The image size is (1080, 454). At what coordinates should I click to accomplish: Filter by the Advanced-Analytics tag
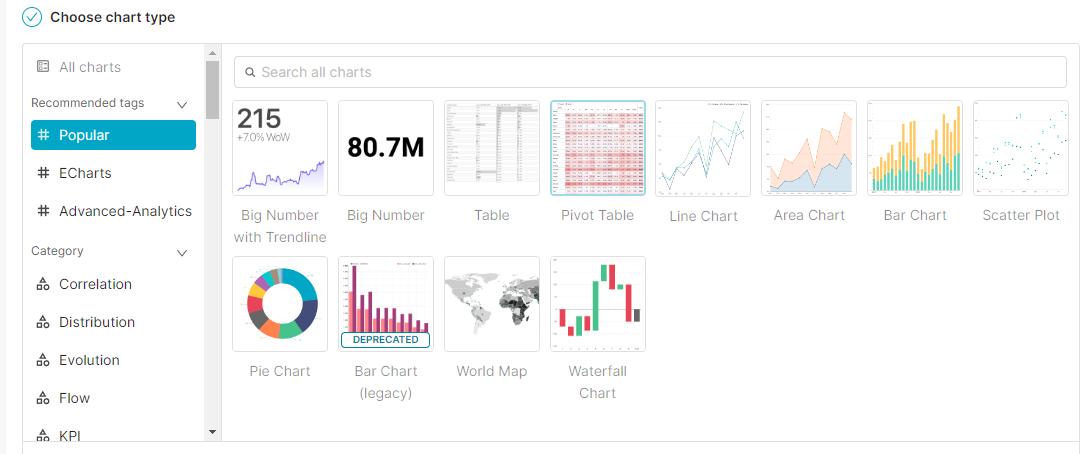[x=125, y=211]
